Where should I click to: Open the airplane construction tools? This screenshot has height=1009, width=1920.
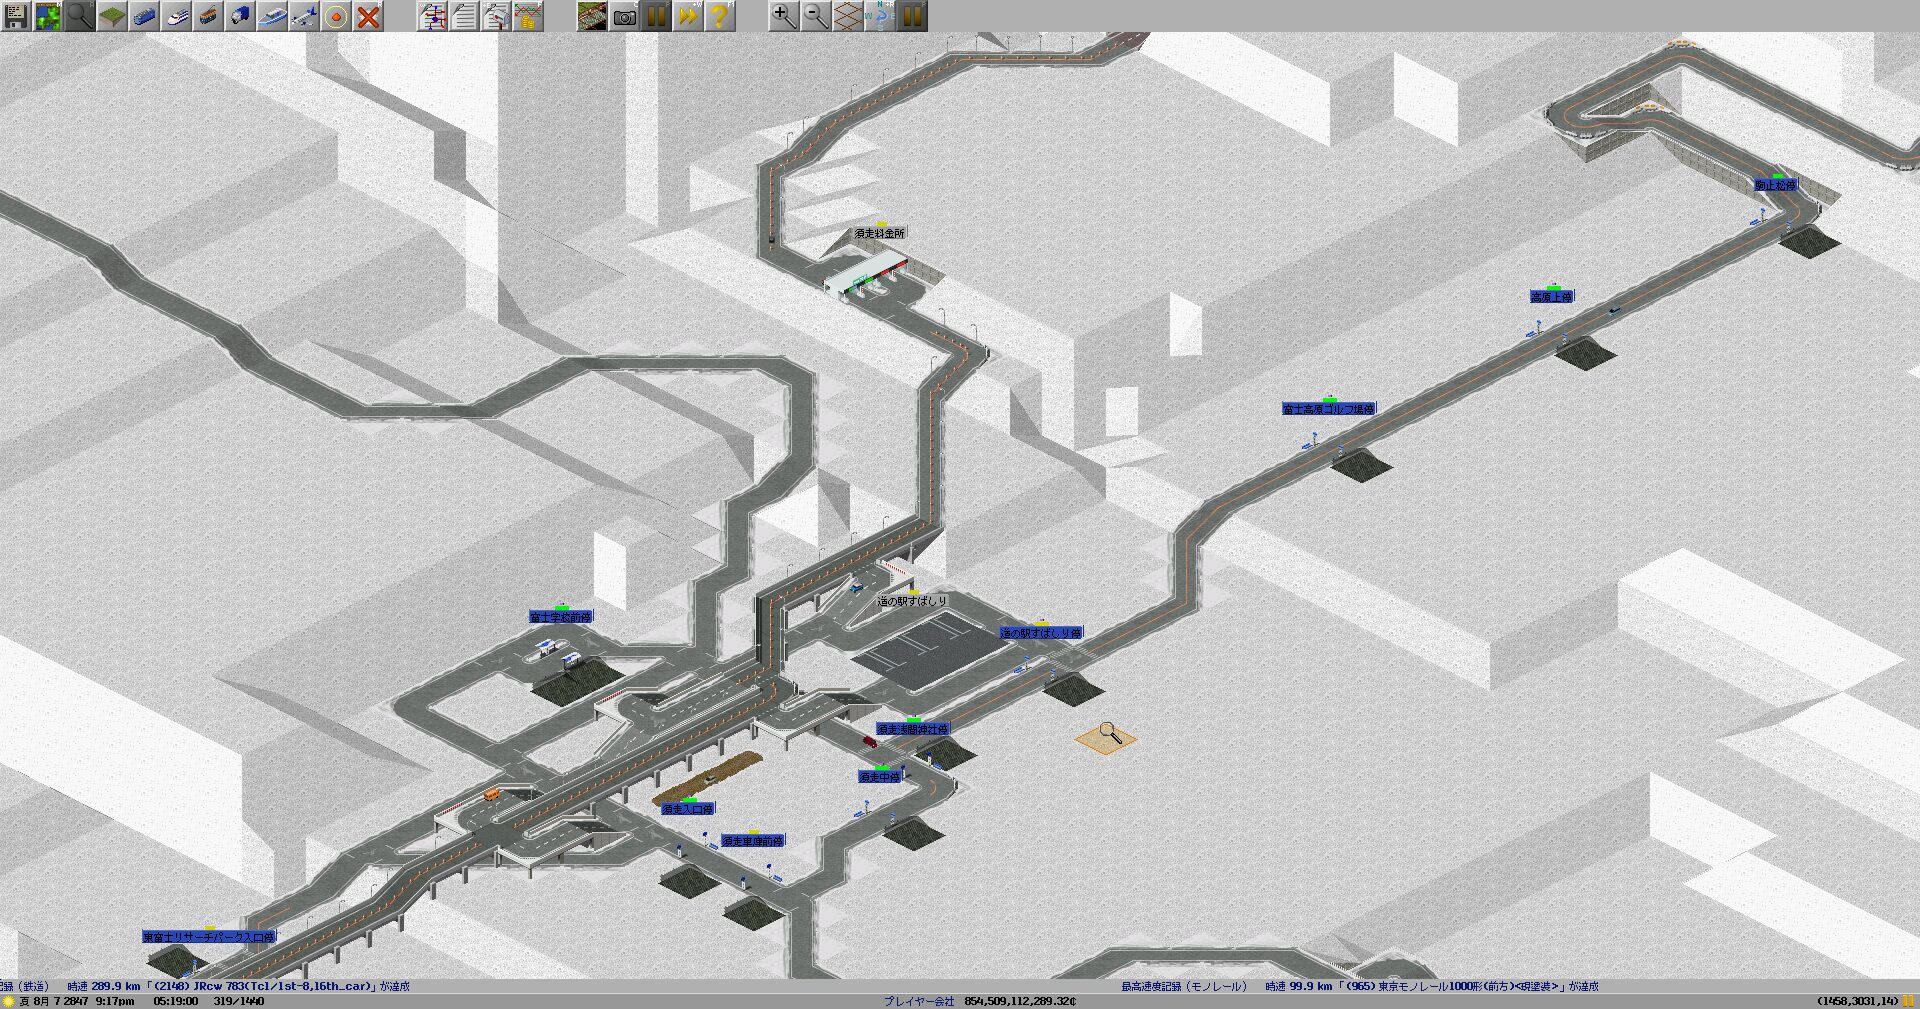tap(304, 16)
